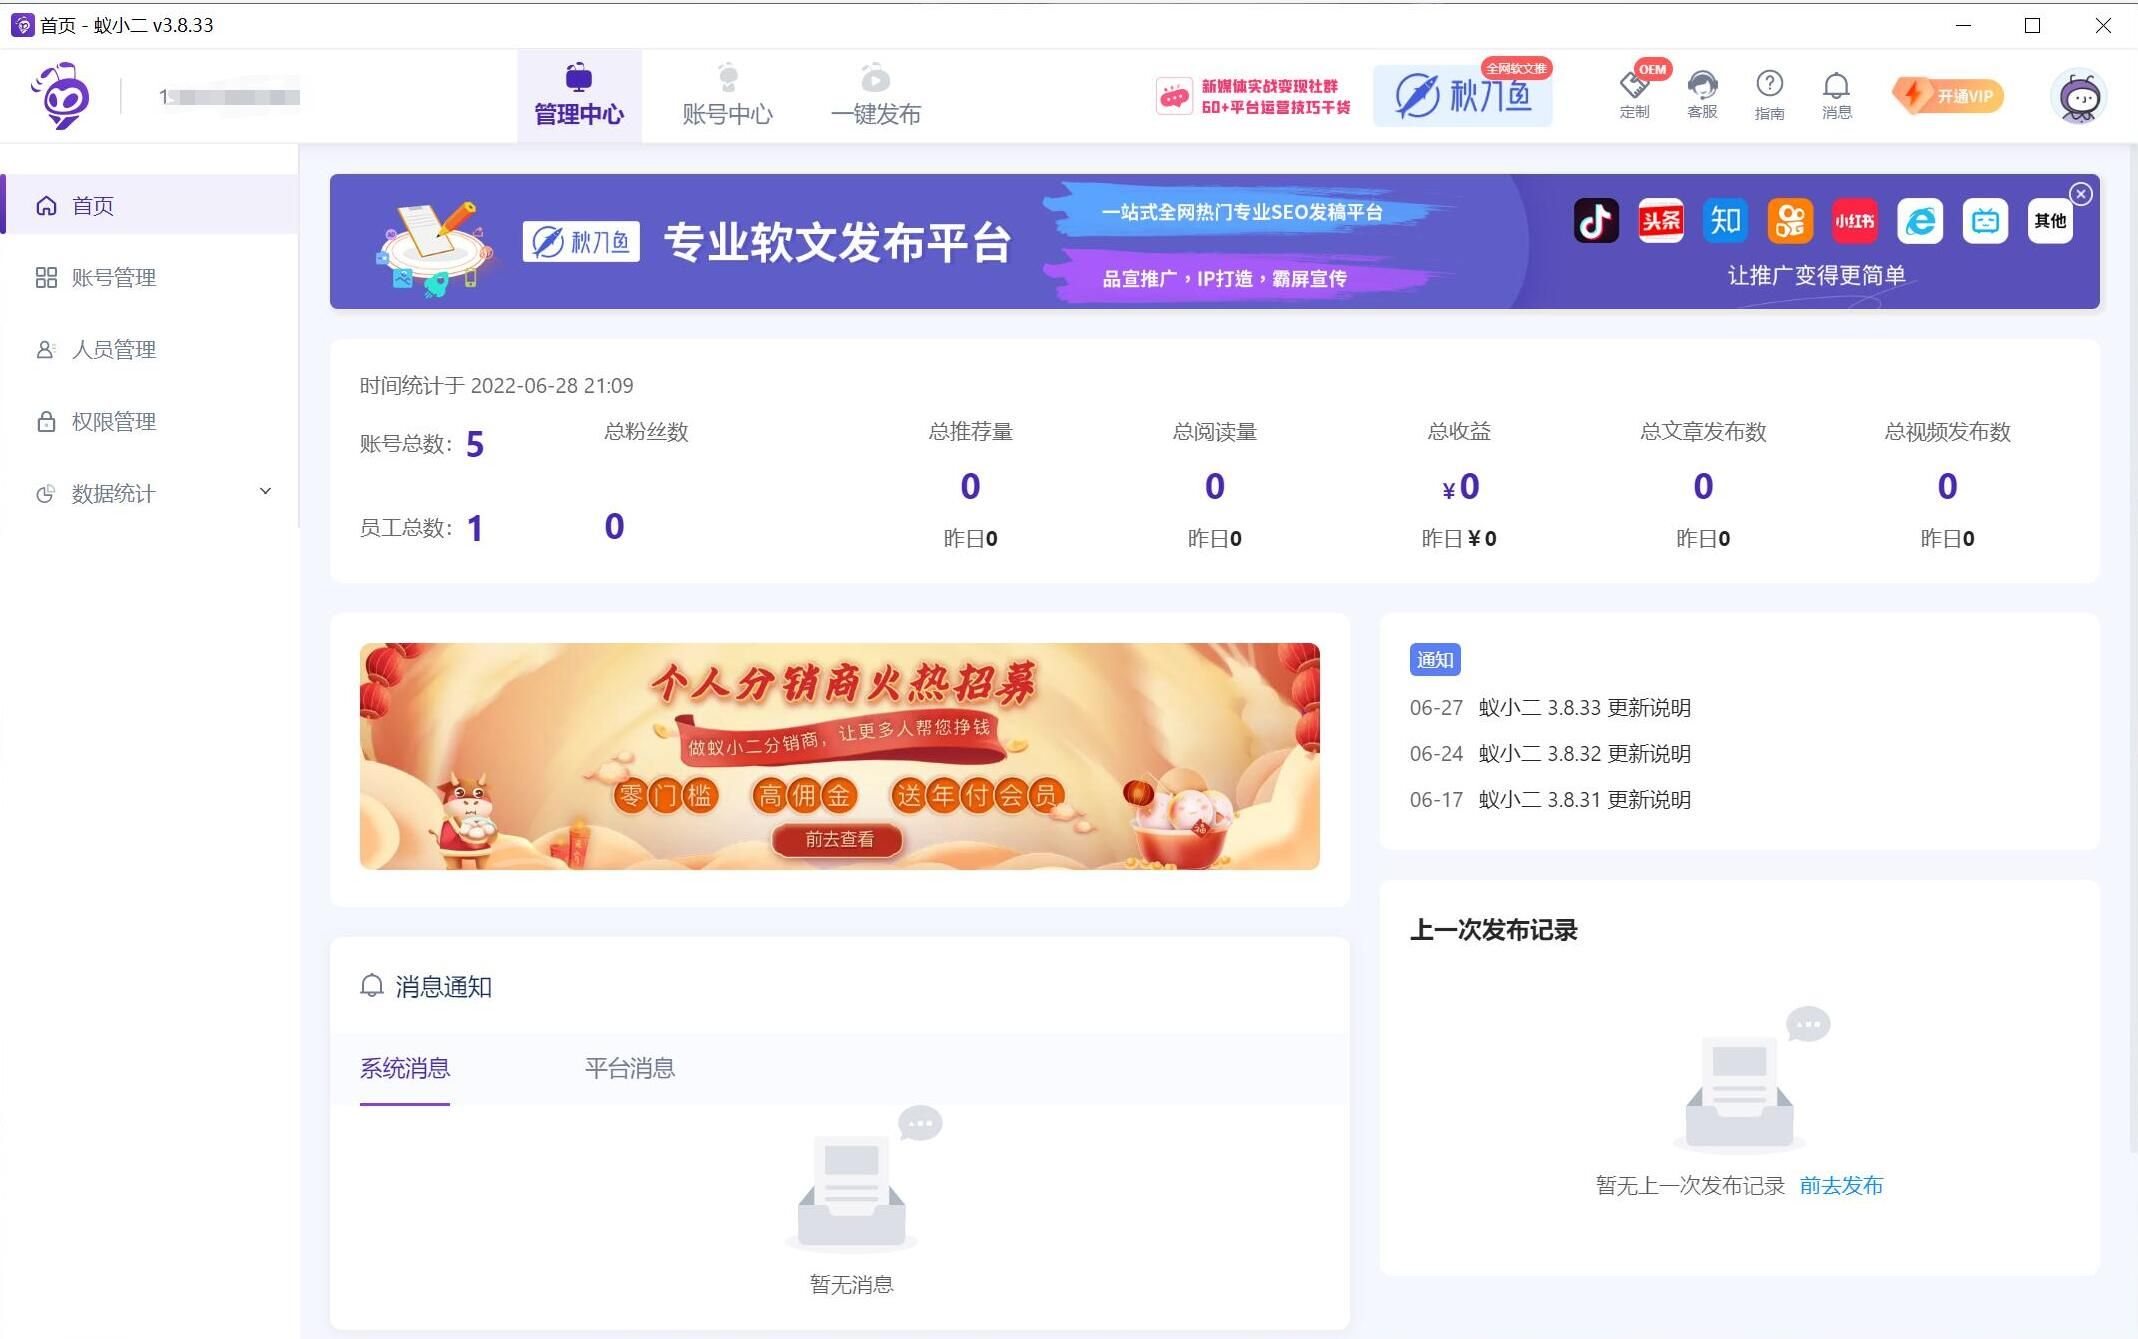Open 权限管理 in the sidebar
This screenshot has width=2138, height=1339.
tap(149, 421)
